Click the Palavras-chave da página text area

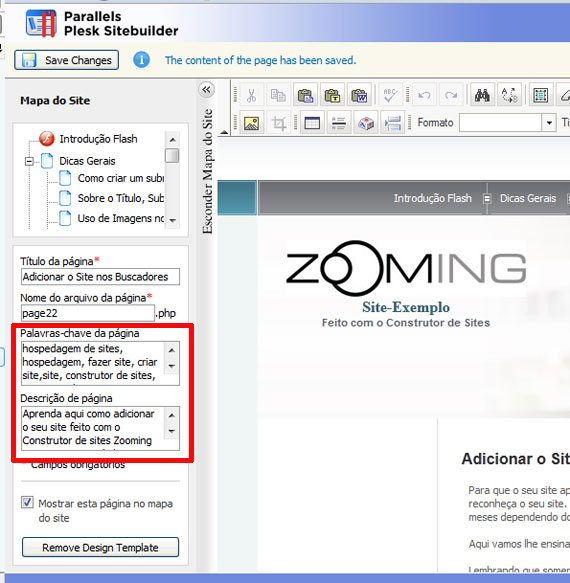pyautogui.click(x=93, y=363)
